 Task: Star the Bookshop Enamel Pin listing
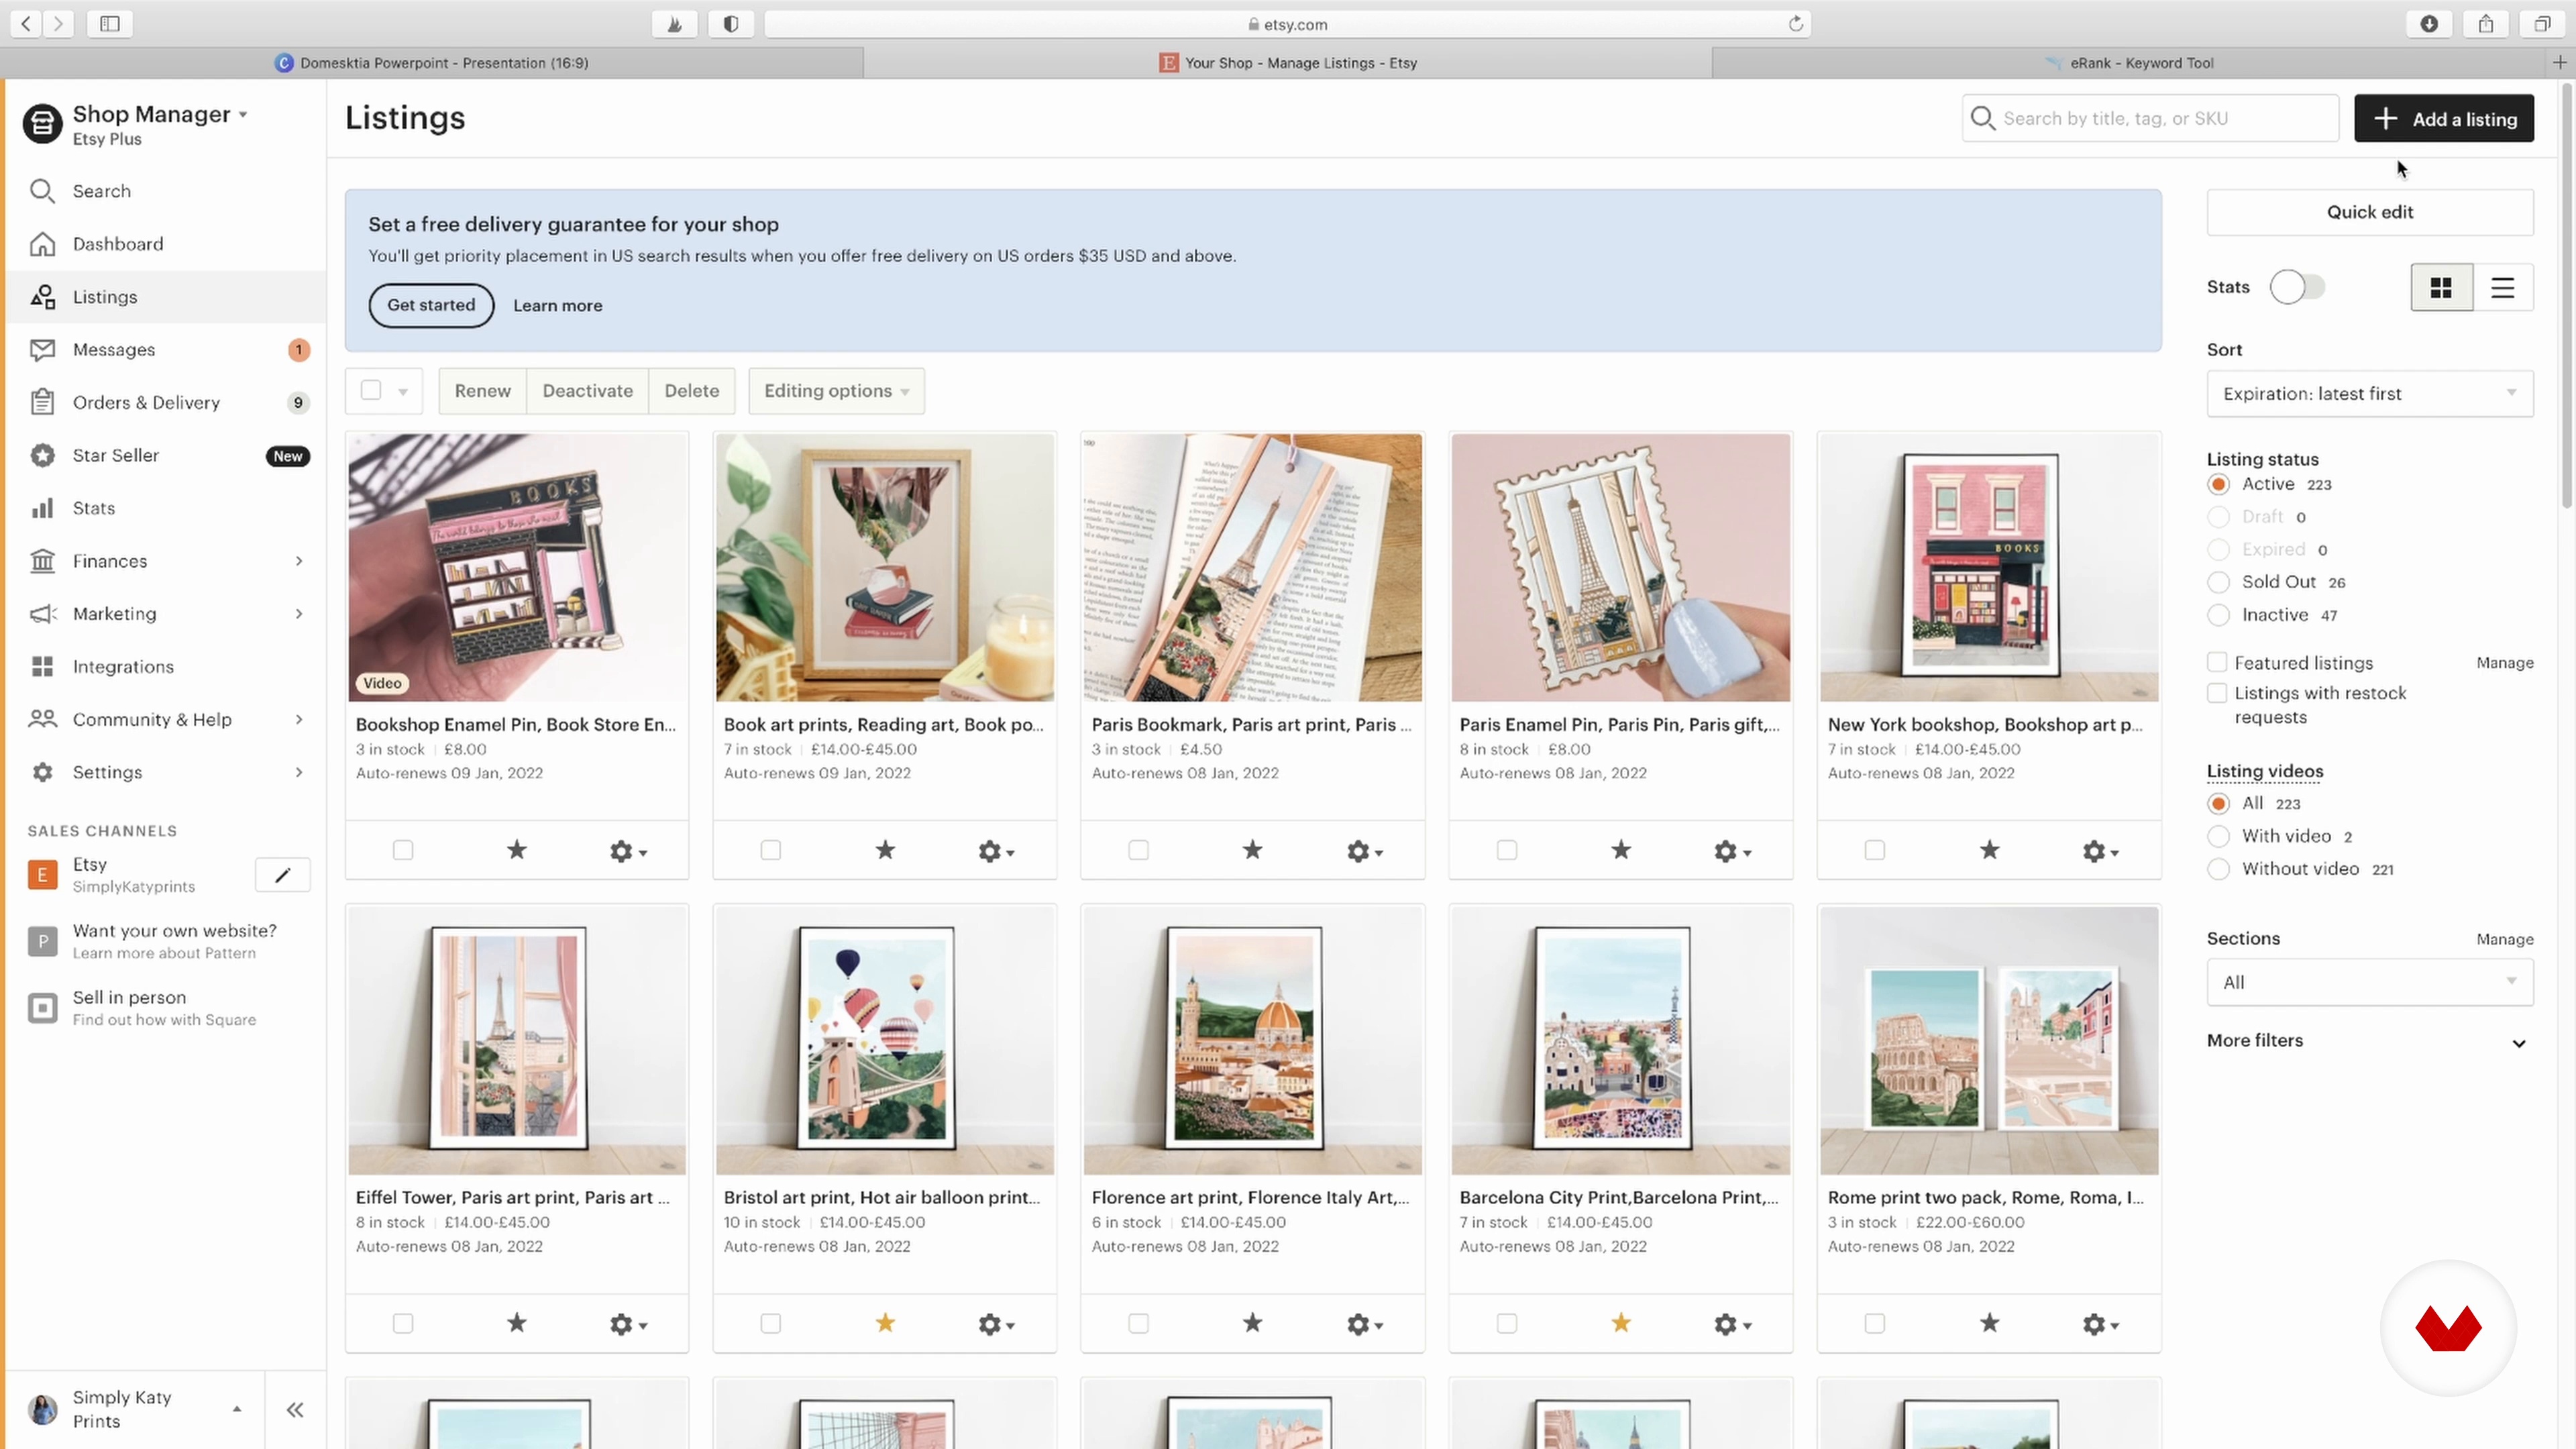coord(516,850)
